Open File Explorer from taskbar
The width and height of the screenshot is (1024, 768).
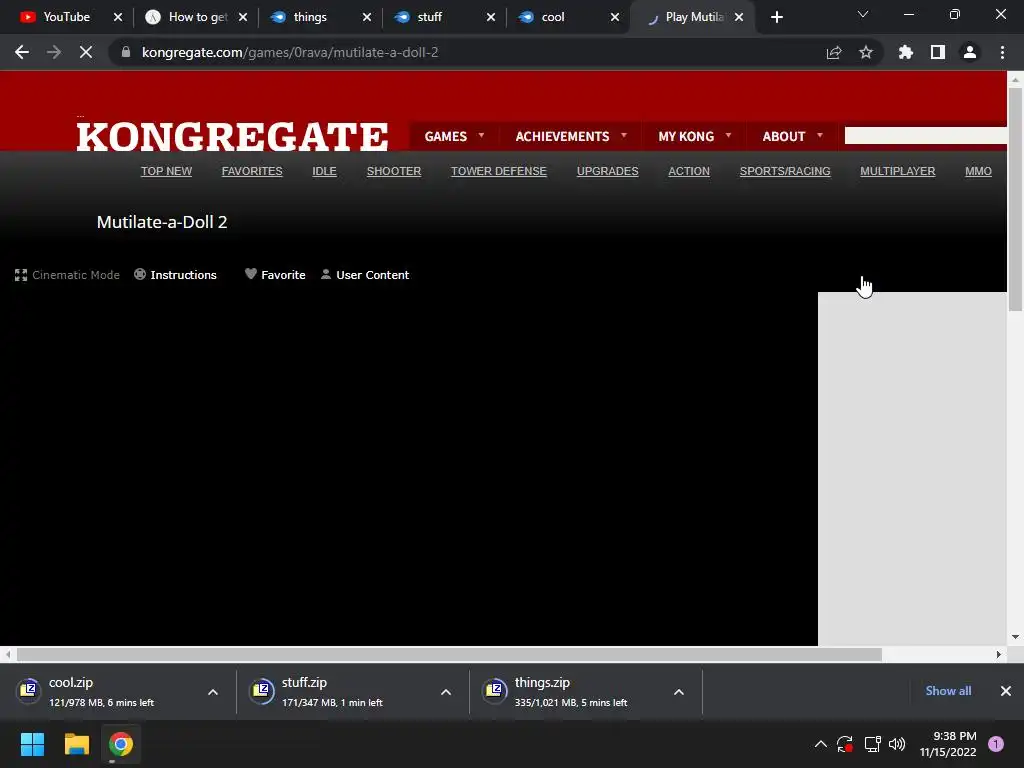(x=76, y=744)
